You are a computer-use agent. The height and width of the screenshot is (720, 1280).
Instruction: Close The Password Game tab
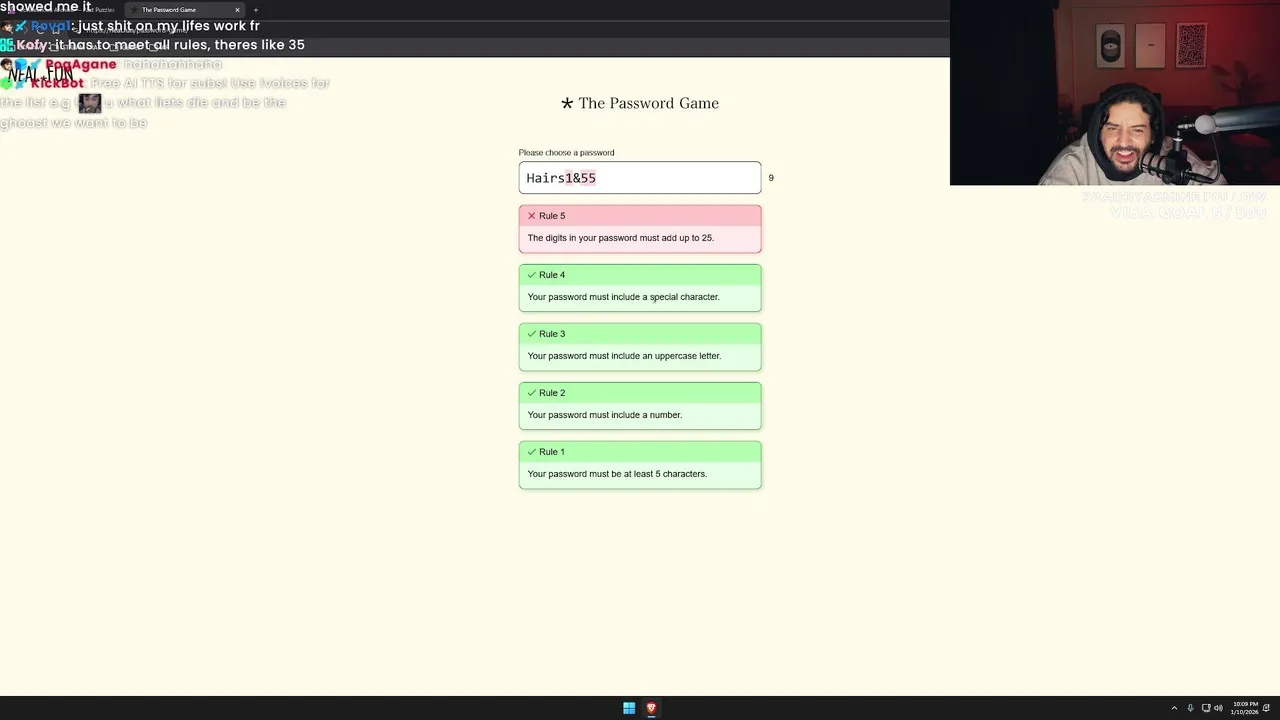click(237, 10)
